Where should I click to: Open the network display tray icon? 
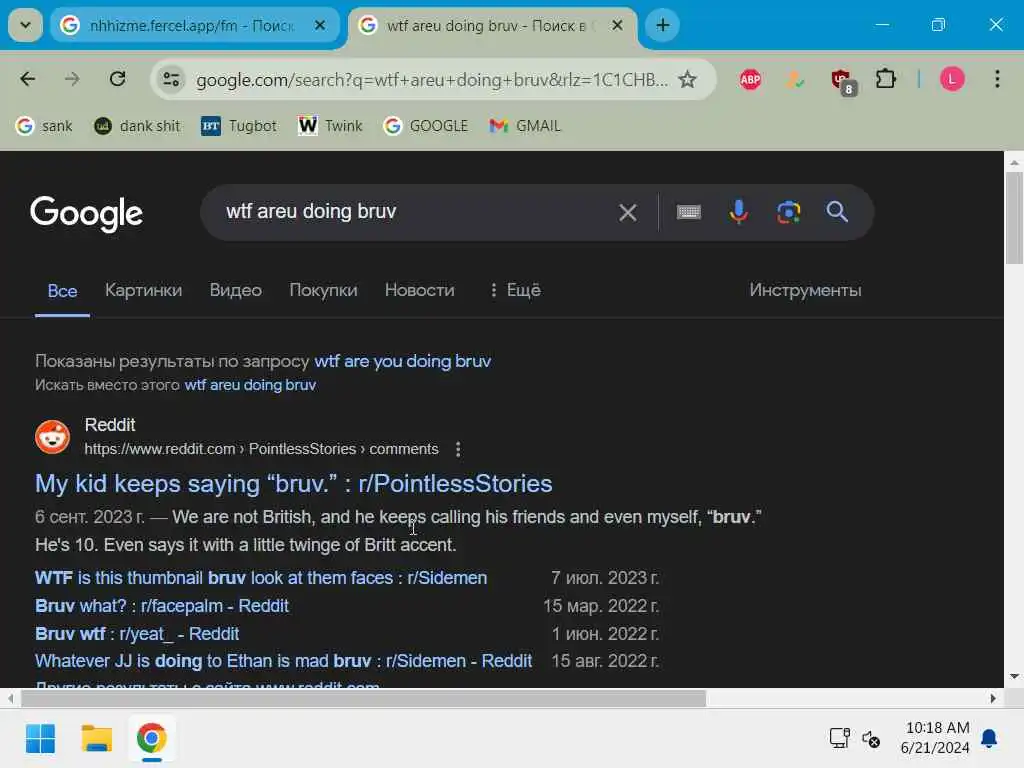point(839,738)
